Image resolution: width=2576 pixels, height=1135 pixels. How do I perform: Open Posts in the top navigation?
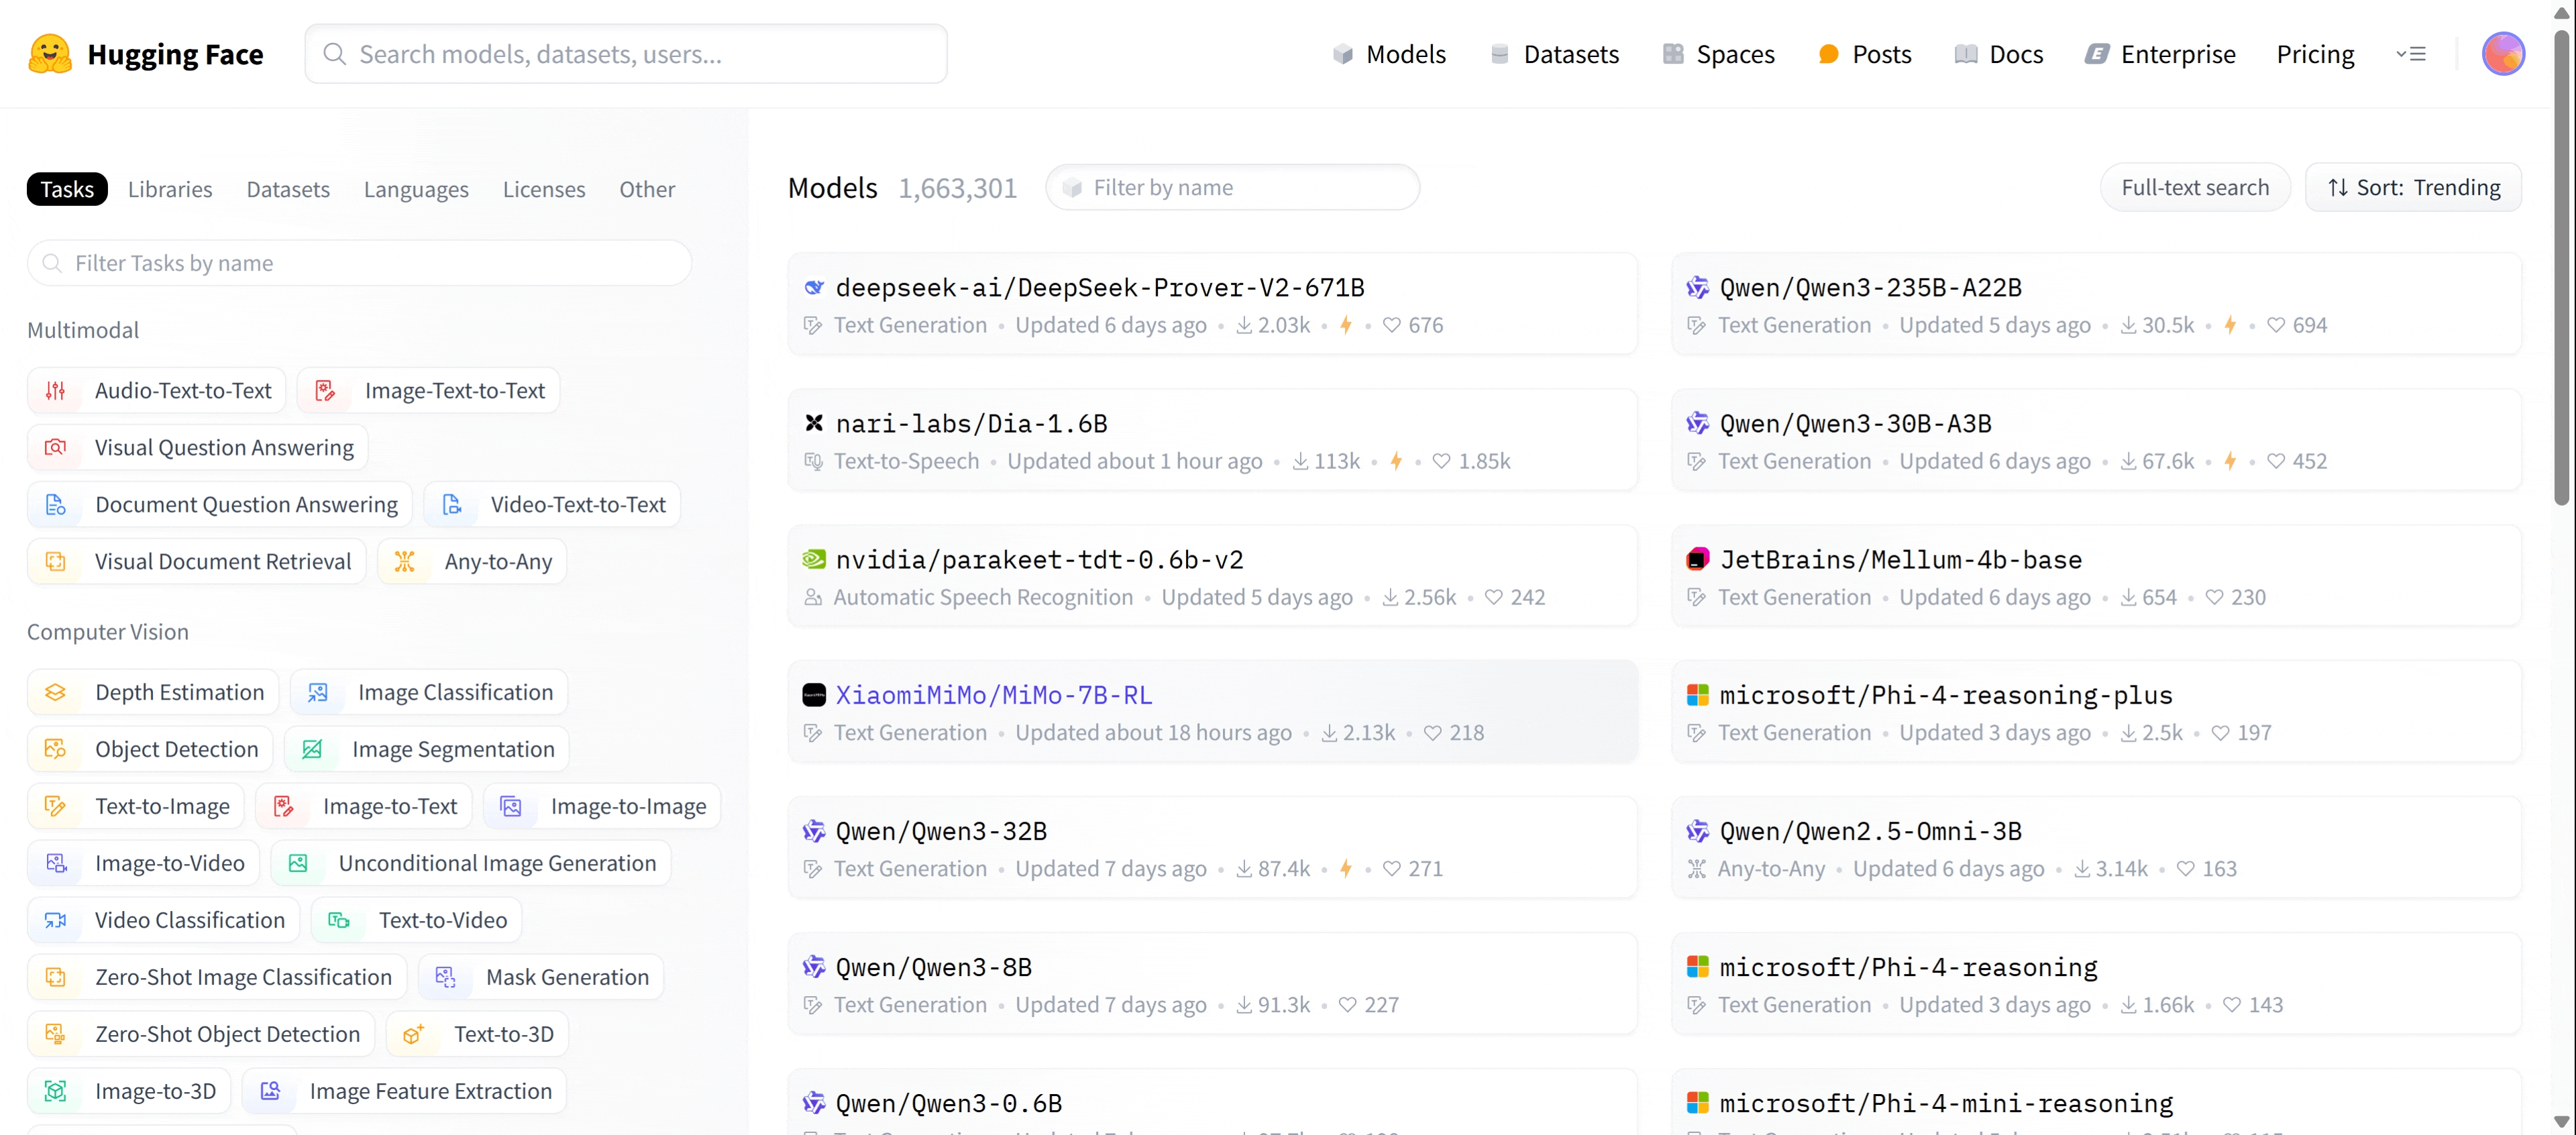[1864, 54]
